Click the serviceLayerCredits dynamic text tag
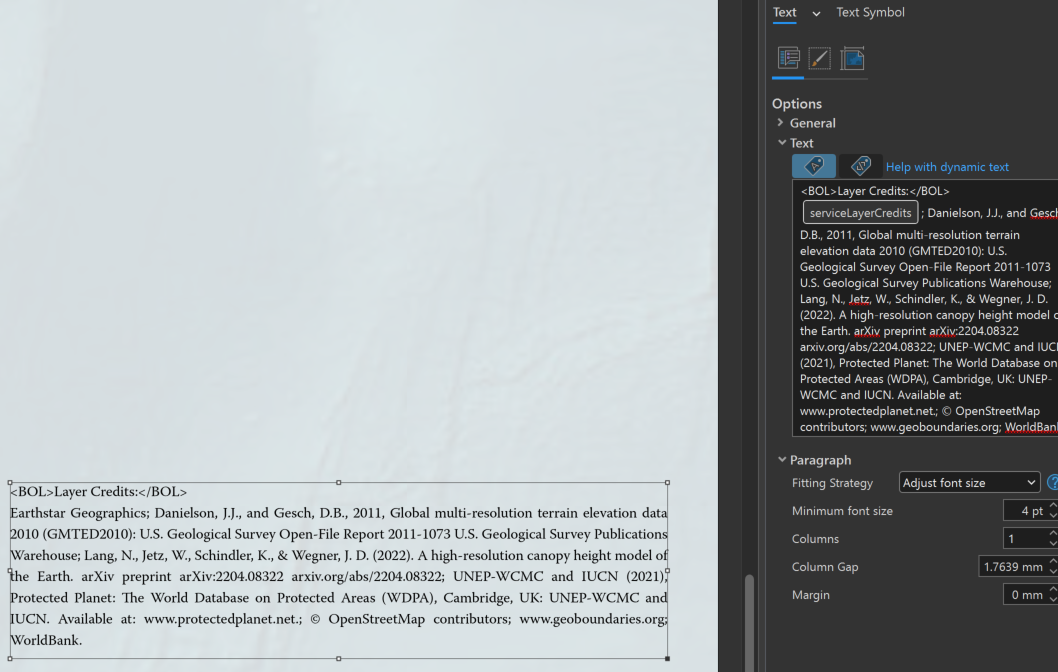This screenshot has width=1058, height=672. (x=860, y=212)
